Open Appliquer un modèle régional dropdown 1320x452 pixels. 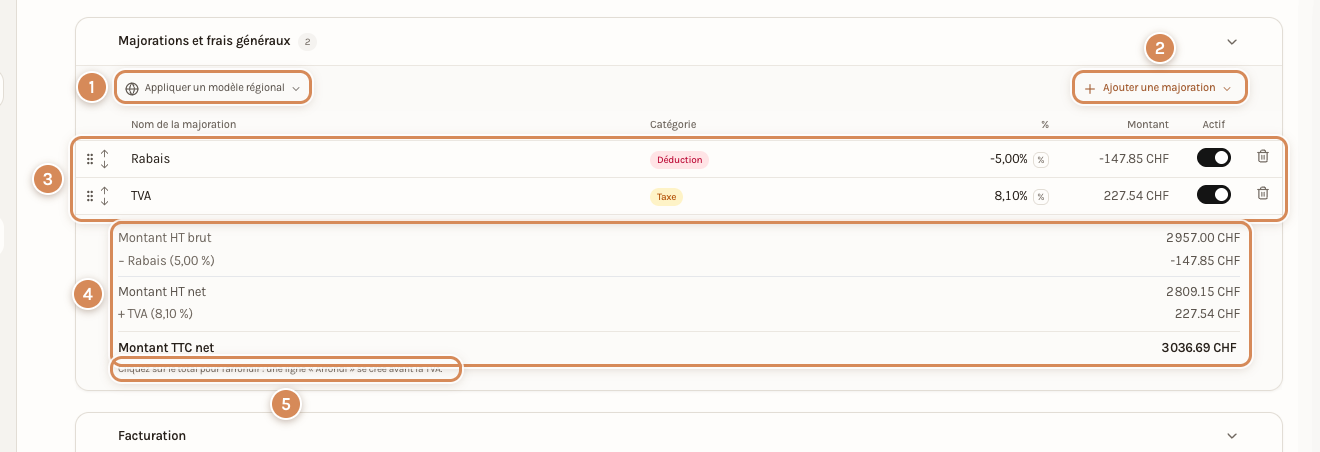pyautogui.click(x=213, y=87)
